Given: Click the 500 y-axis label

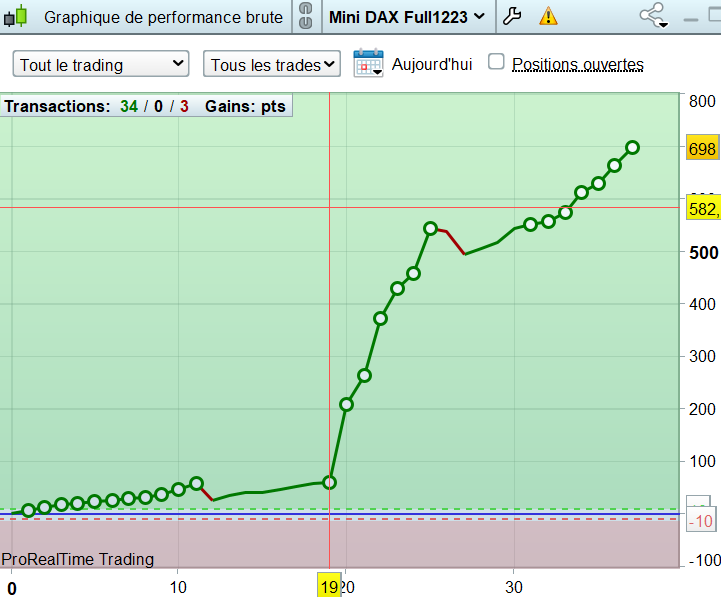Looking at the screenshot, I should point(704,253).
